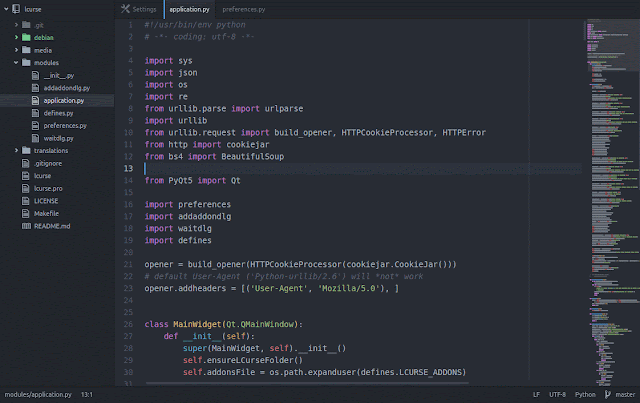The width and height of the screenshot is (640, 403).
Task: Click the horizontal scrollbar below the code
Action: (x=307, y=383)
